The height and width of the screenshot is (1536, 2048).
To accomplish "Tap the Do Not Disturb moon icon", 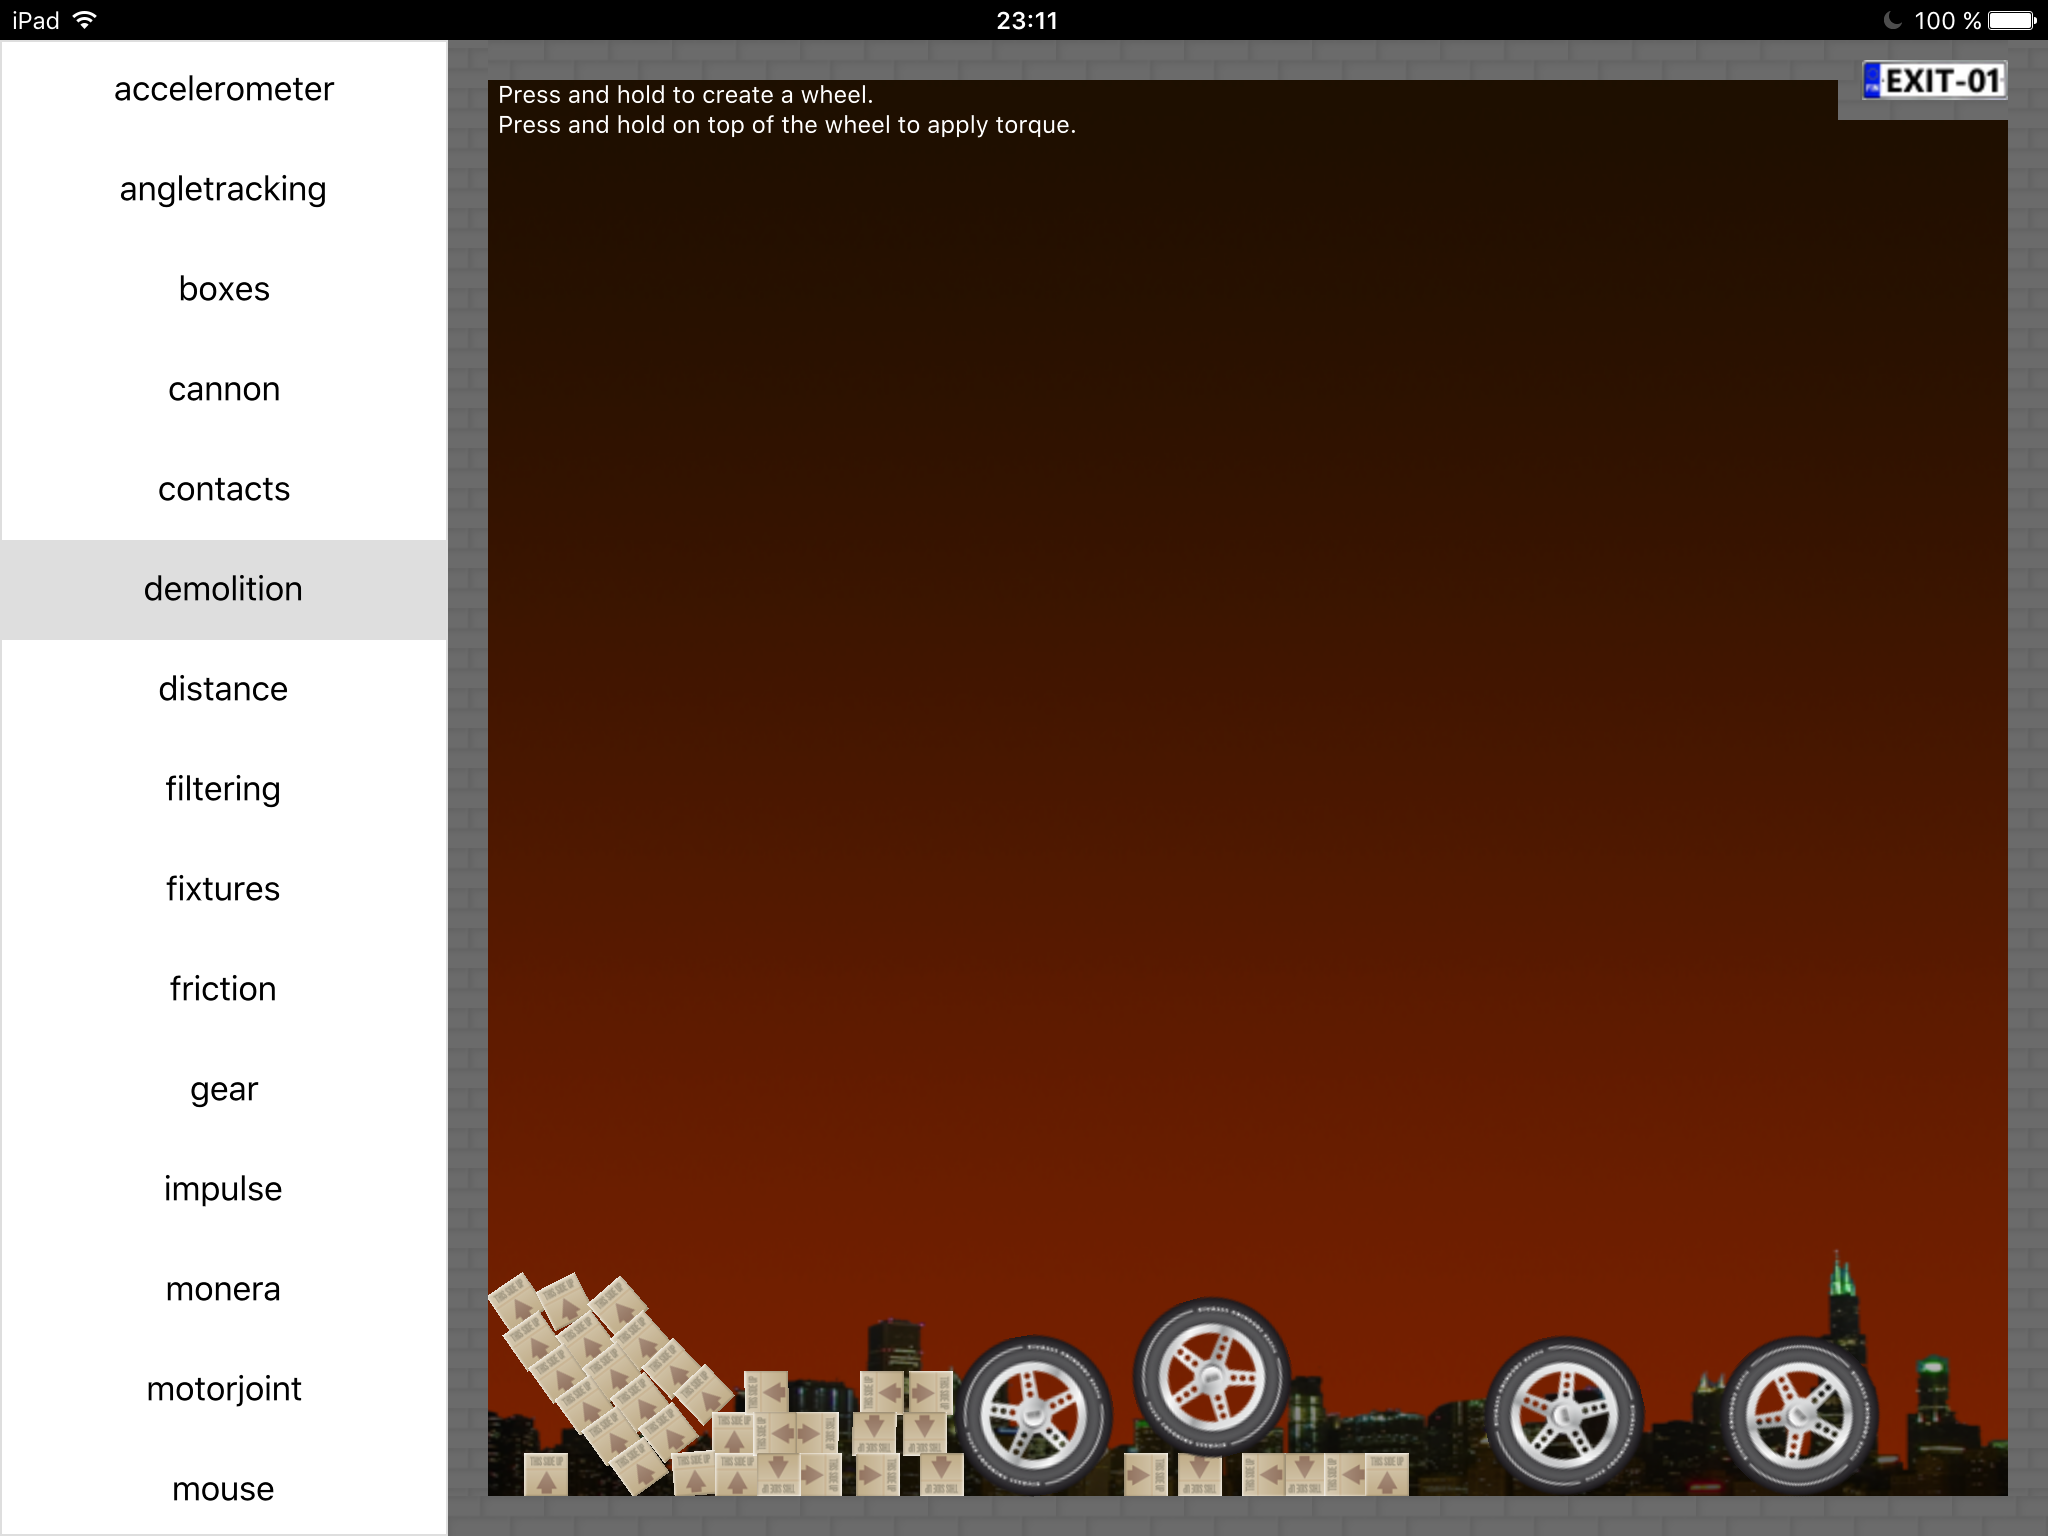I will (x=1891, y=20).
